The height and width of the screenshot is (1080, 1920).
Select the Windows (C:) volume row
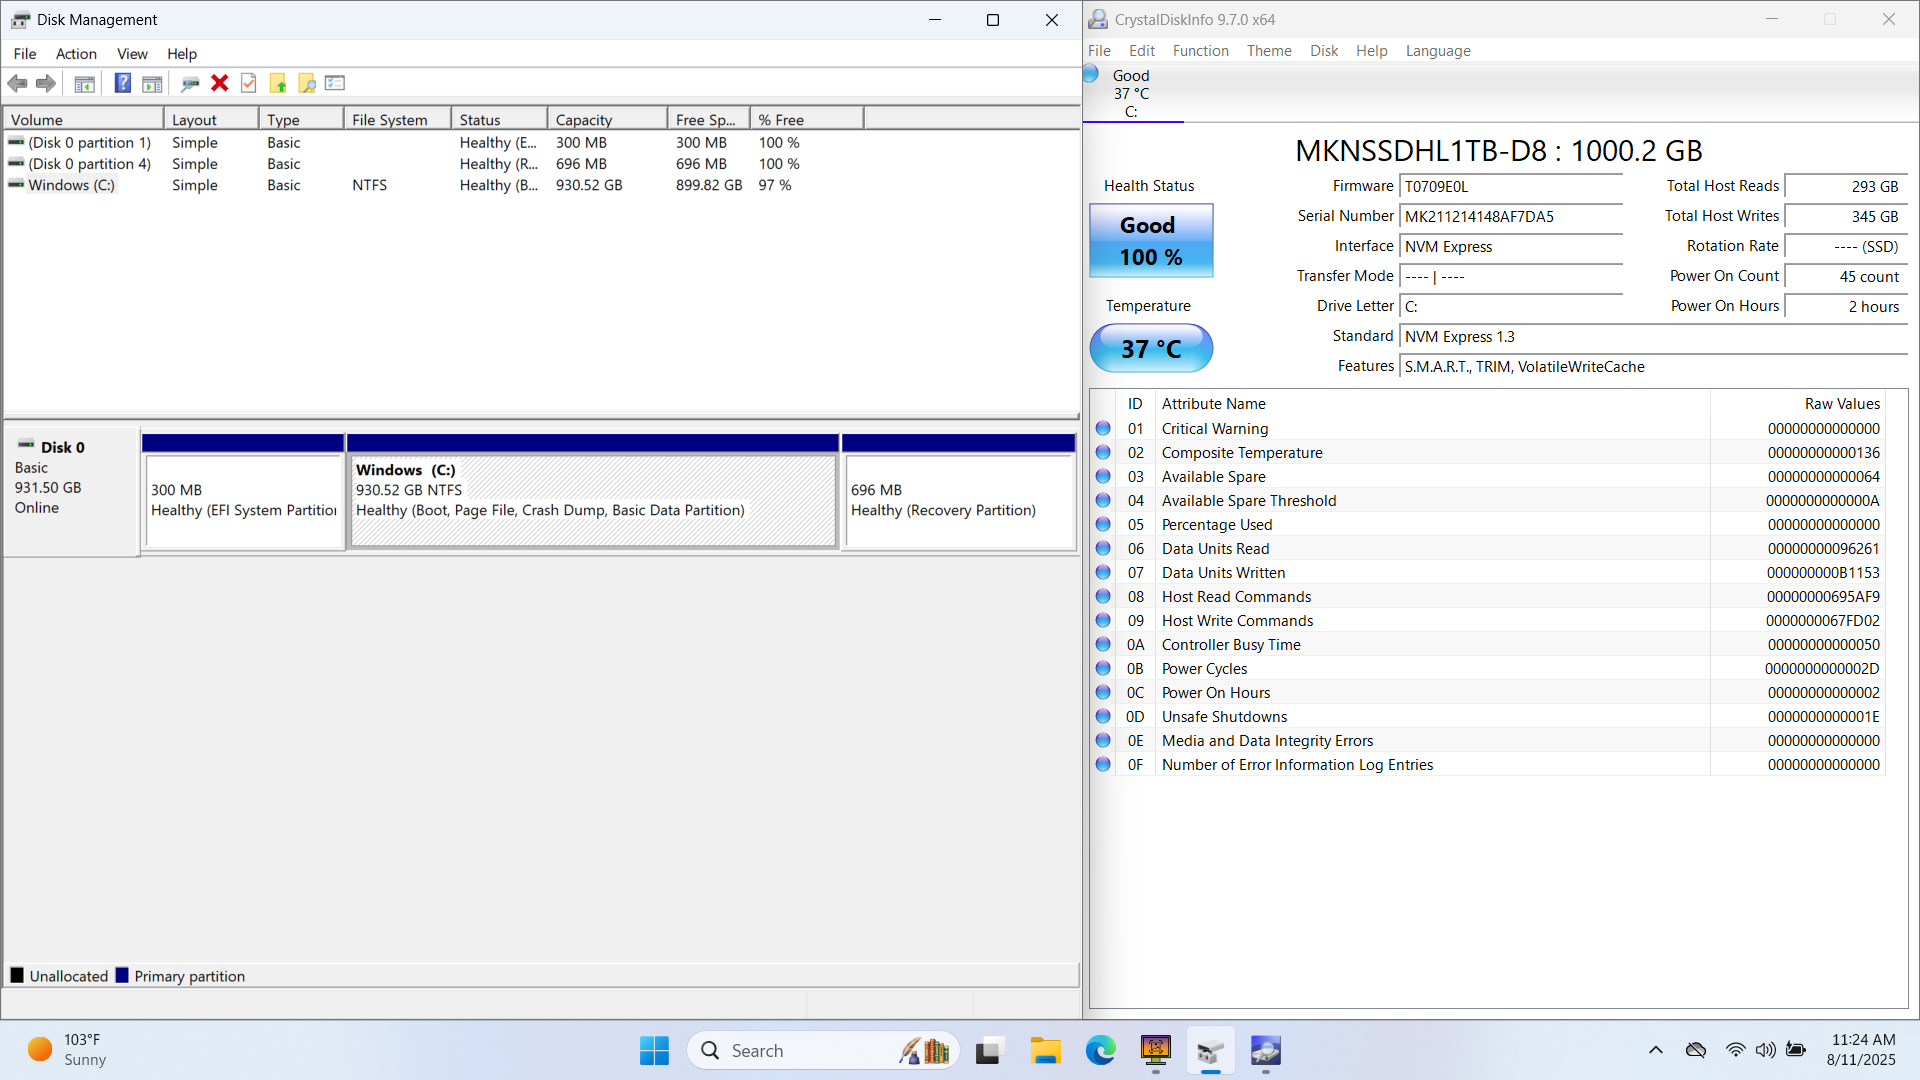[71, 185]
